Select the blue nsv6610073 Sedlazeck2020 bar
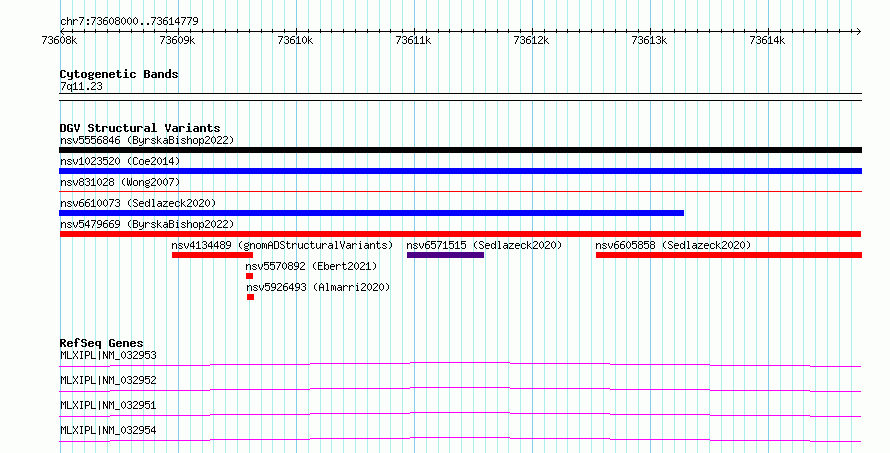This screenshot has width=890, height=453. click(x=371, y=213)
